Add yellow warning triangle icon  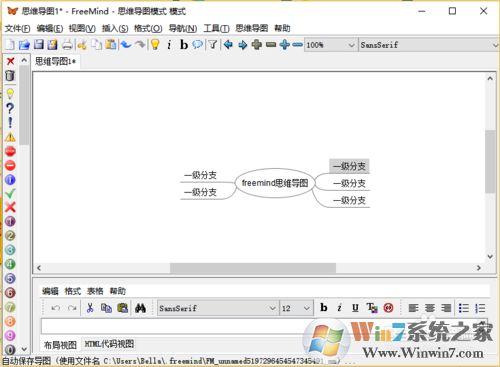10,137
